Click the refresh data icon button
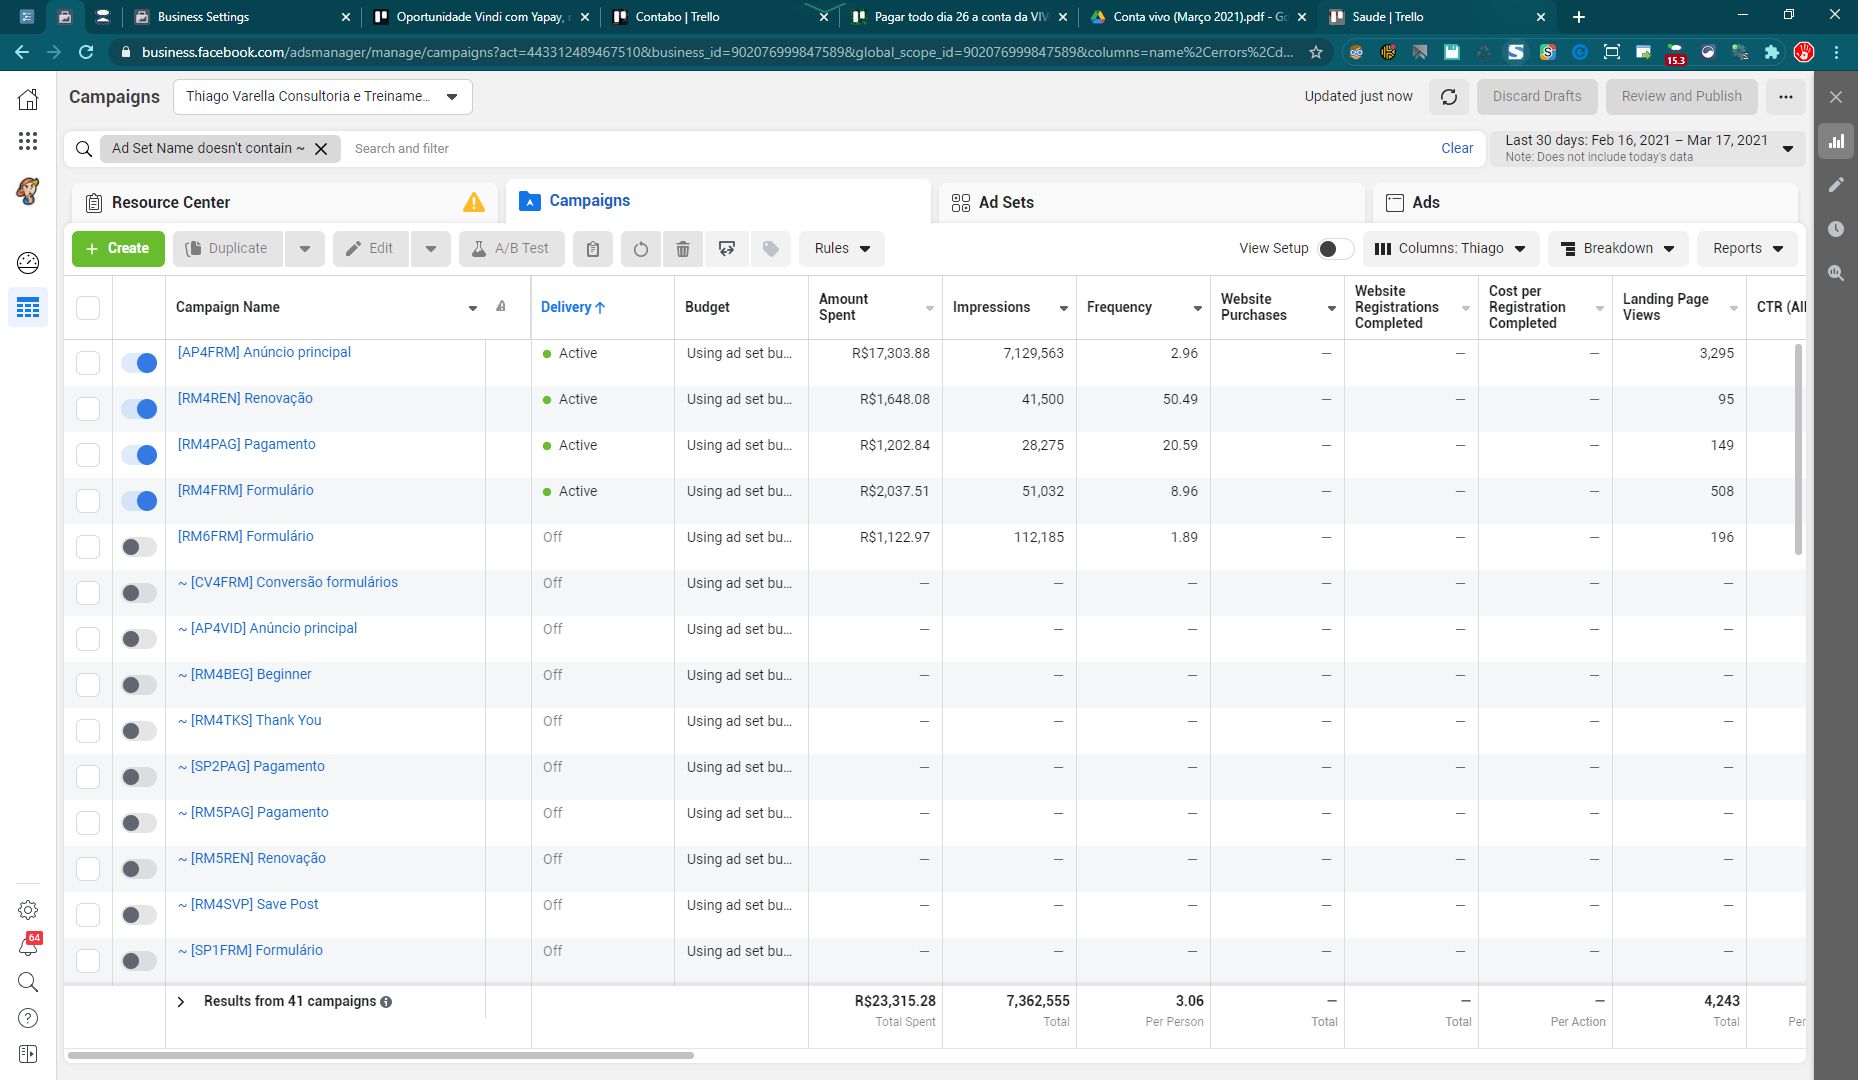This screenshot has height=1080, width=1858. 1448,97
